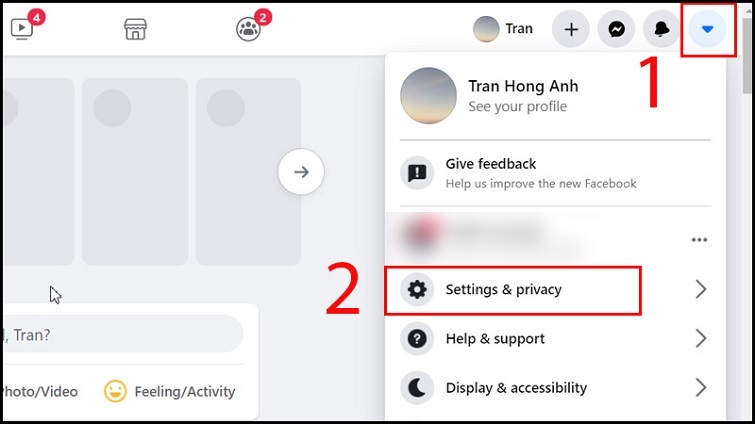755x424 pixels.
Task: Open the Groups icon with badge
Action: [x=248, y=29]
